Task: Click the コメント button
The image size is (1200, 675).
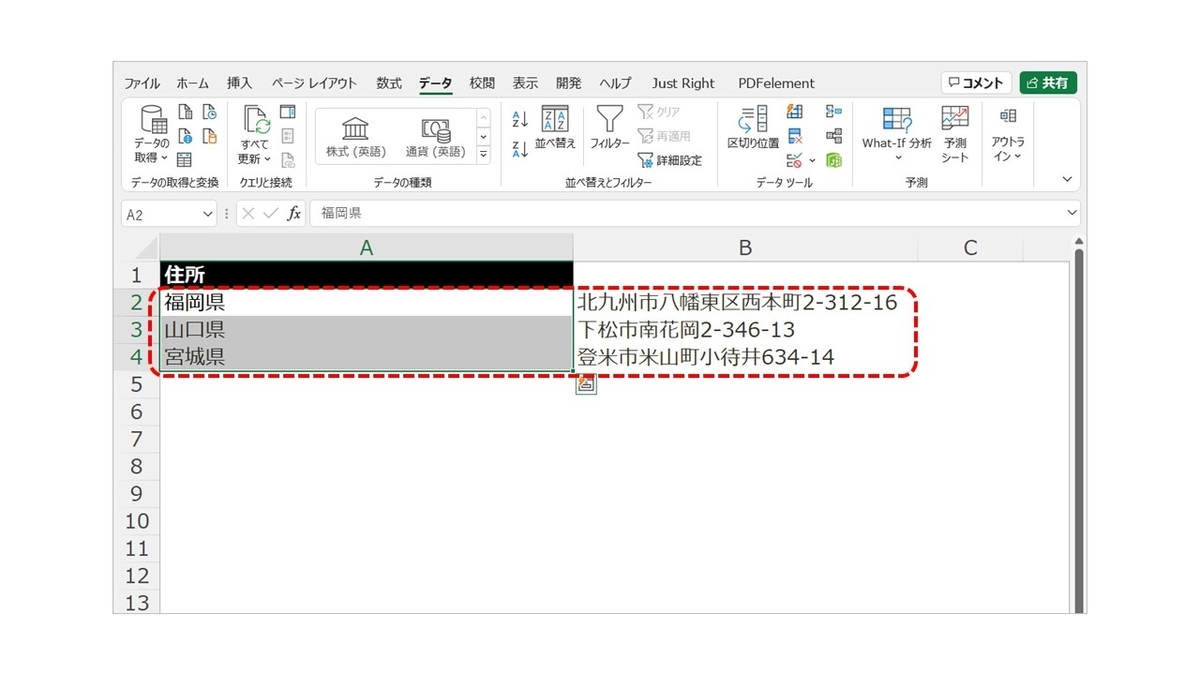Action: (975, 83)
